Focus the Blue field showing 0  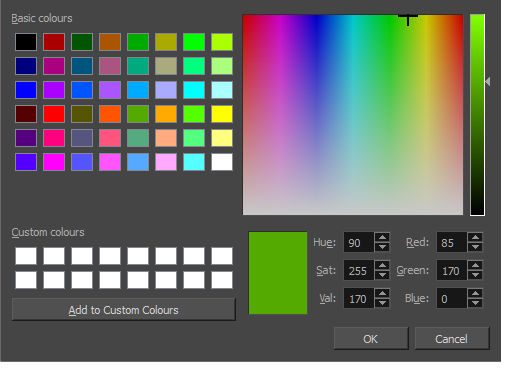pyautogui.click(x=452, y=298)
